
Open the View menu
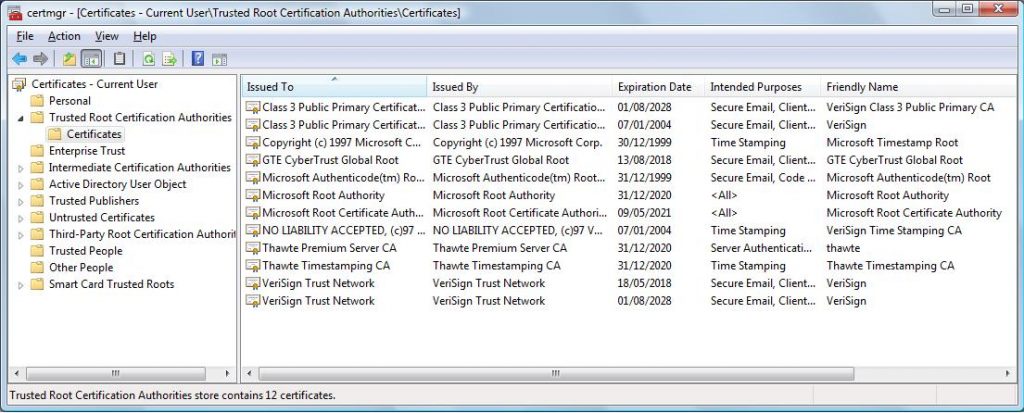click(x=107, y=37)
